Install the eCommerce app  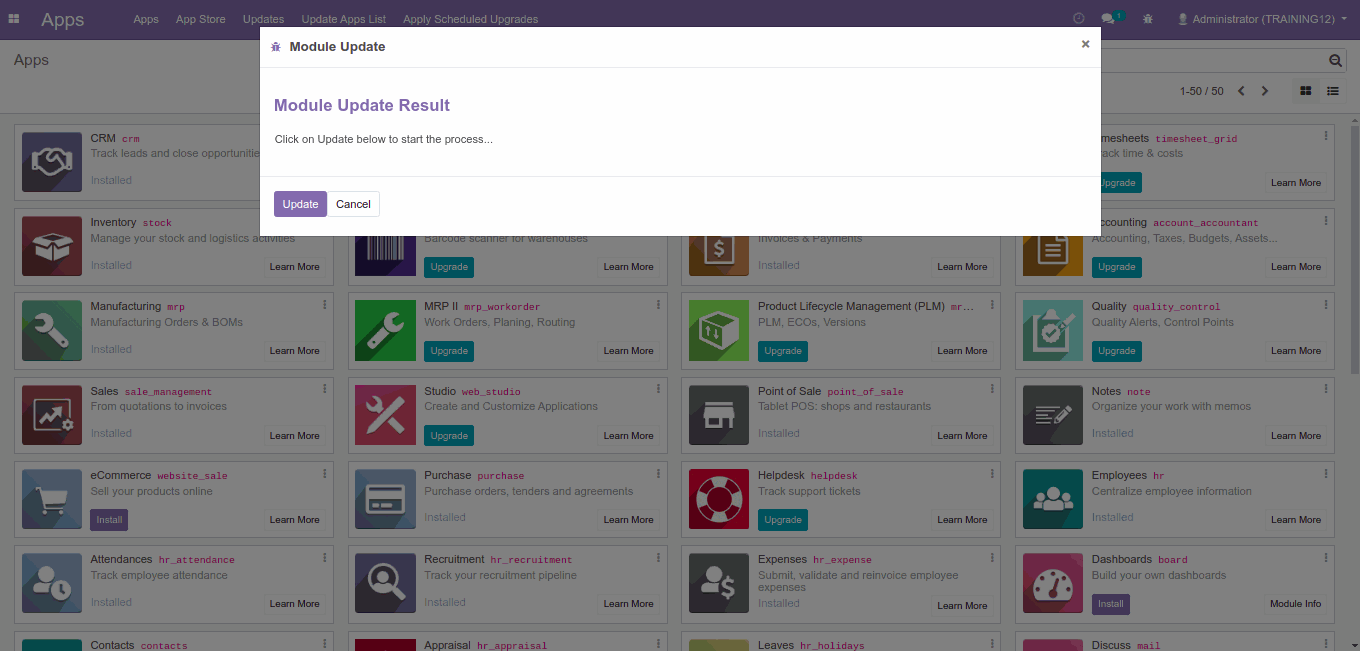click(109, 520)
